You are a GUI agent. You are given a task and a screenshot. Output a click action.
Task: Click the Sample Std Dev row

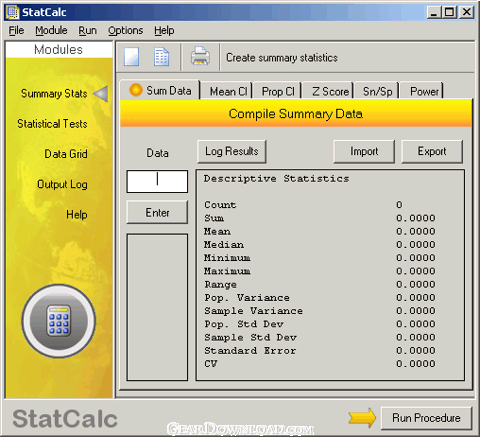tap(320, 337)
